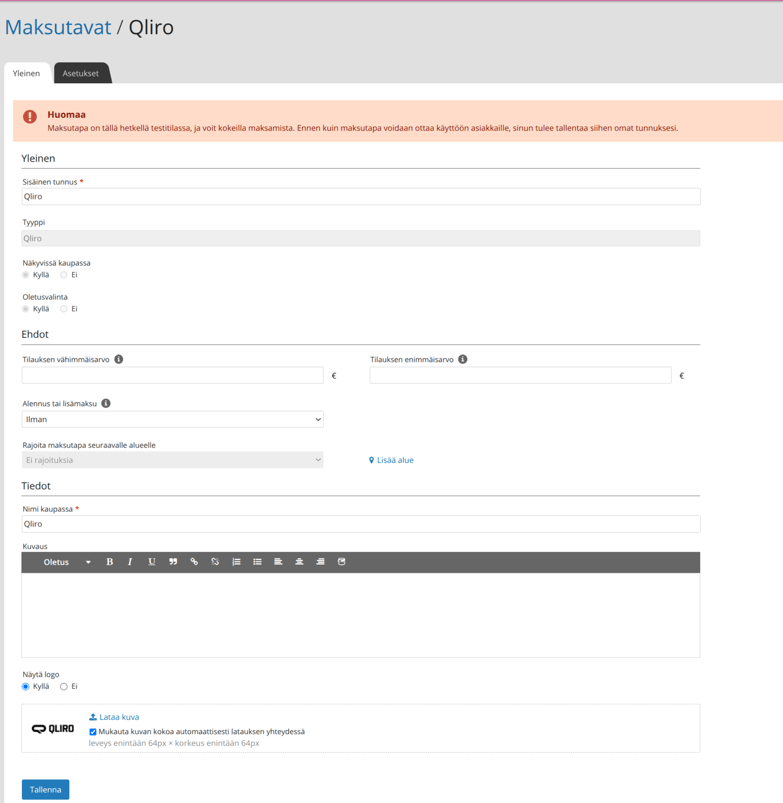Click the Huomaa heading text

(67, 115)
